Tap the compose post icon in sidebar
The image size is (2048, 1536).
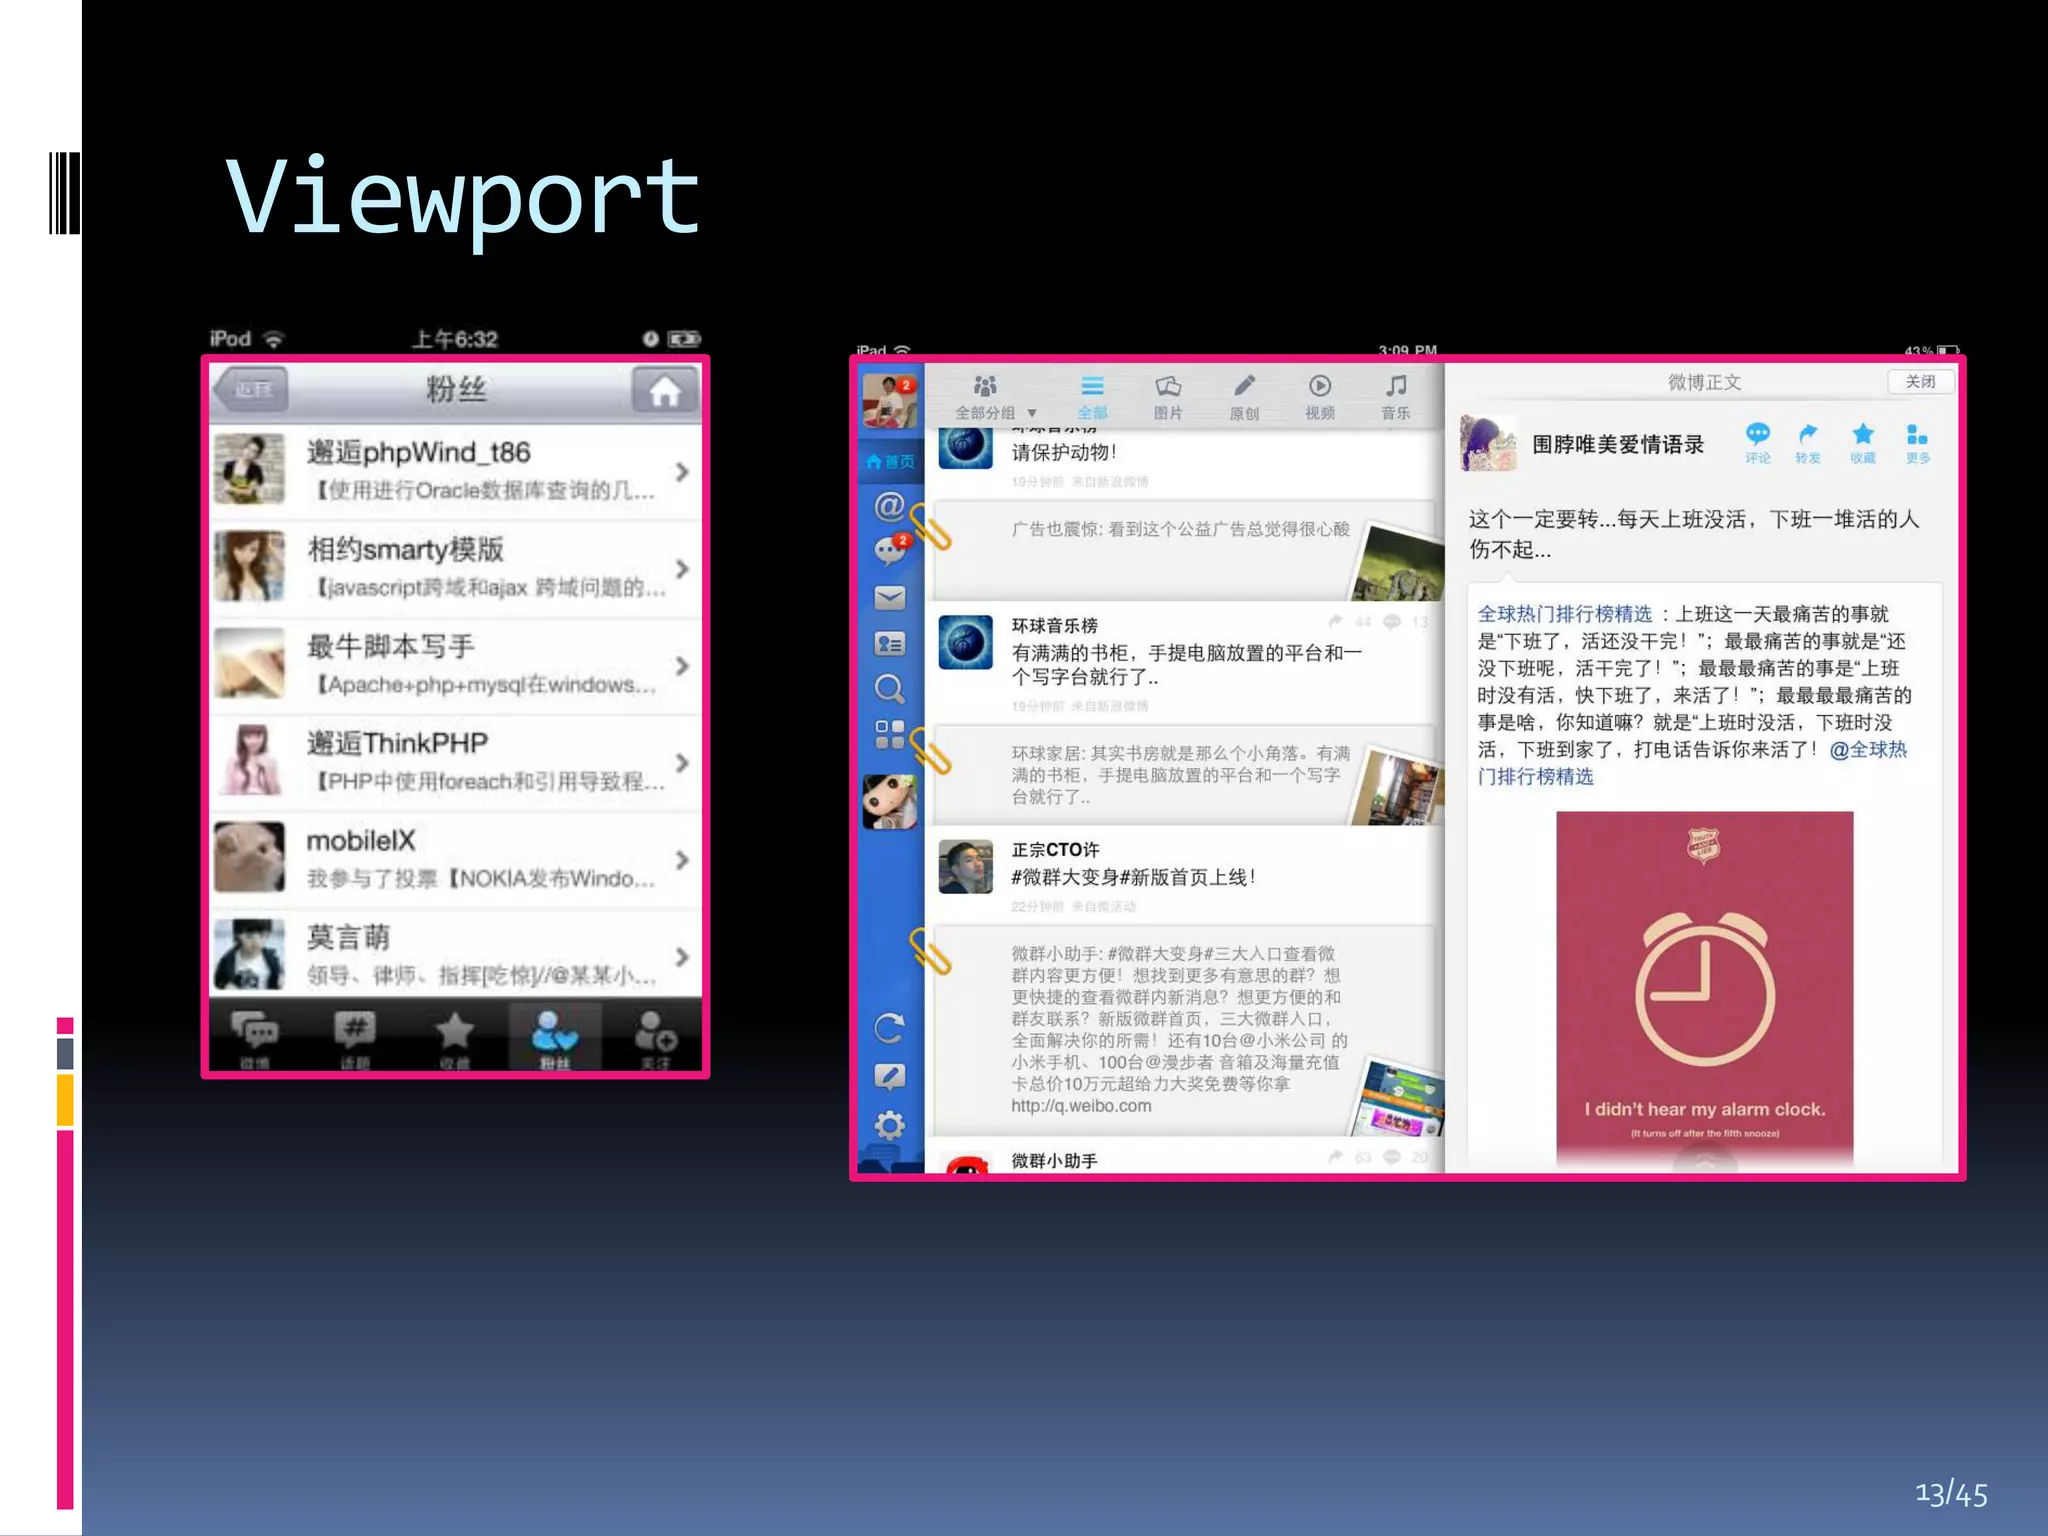click(889, 1076)
